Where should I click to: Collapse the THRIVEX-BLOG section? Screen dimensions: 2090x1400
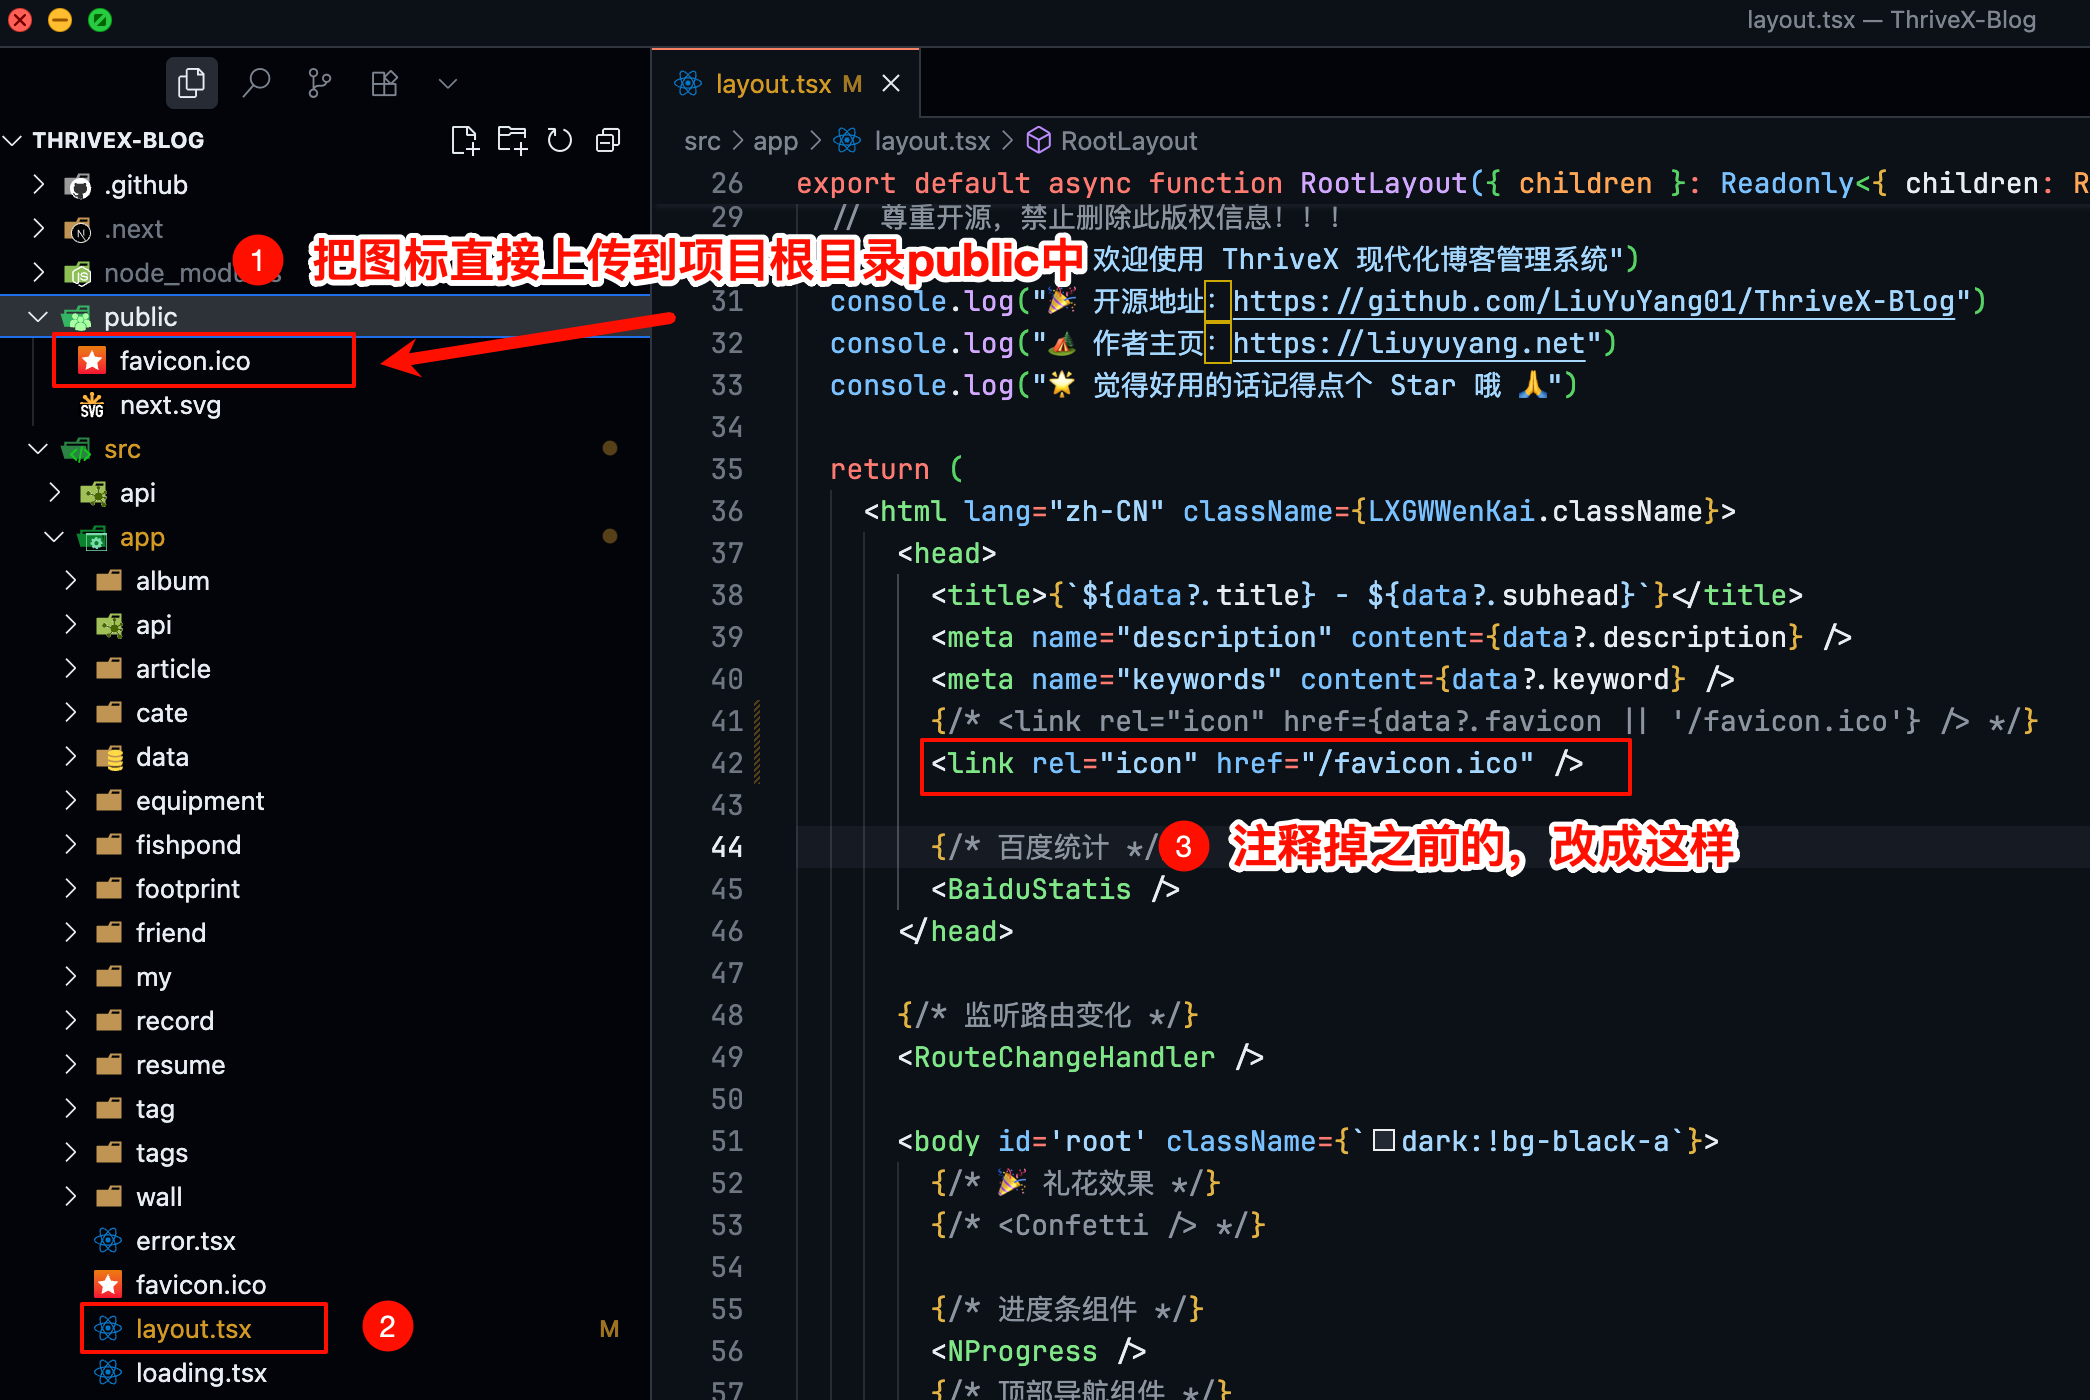(14, 140)
